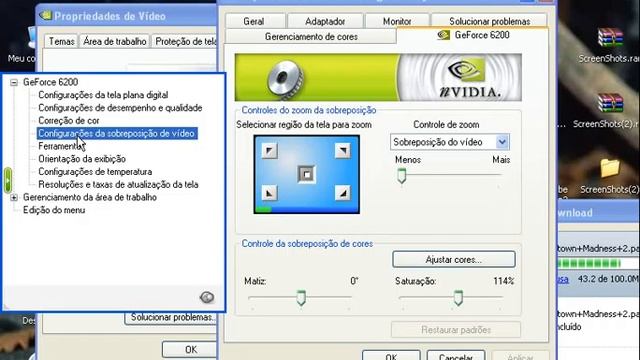Click the top-right zoom region arrow

pos(342,151)
